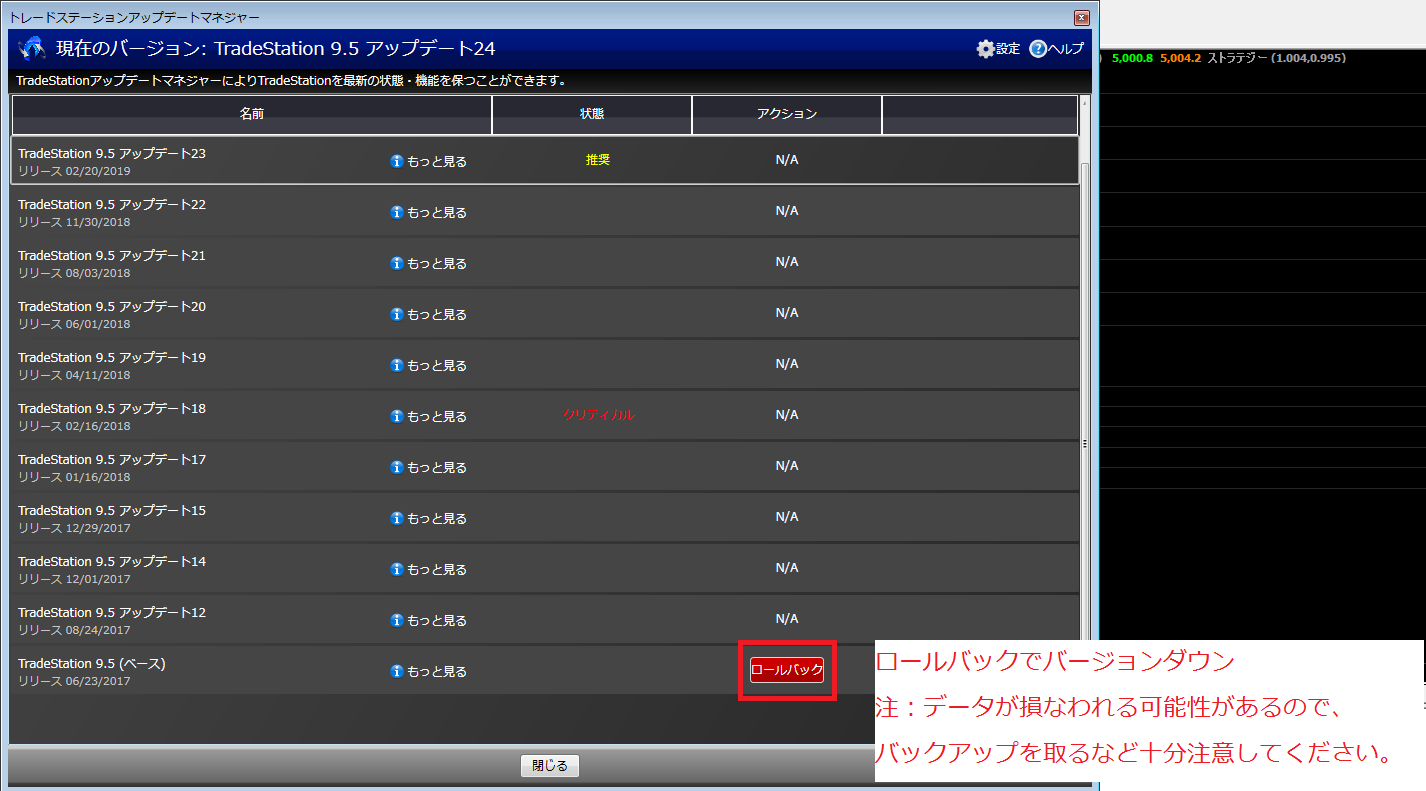
Task: Click info icon for アップデート17 row
Action: pyautogui.click(x=397, y=467)
